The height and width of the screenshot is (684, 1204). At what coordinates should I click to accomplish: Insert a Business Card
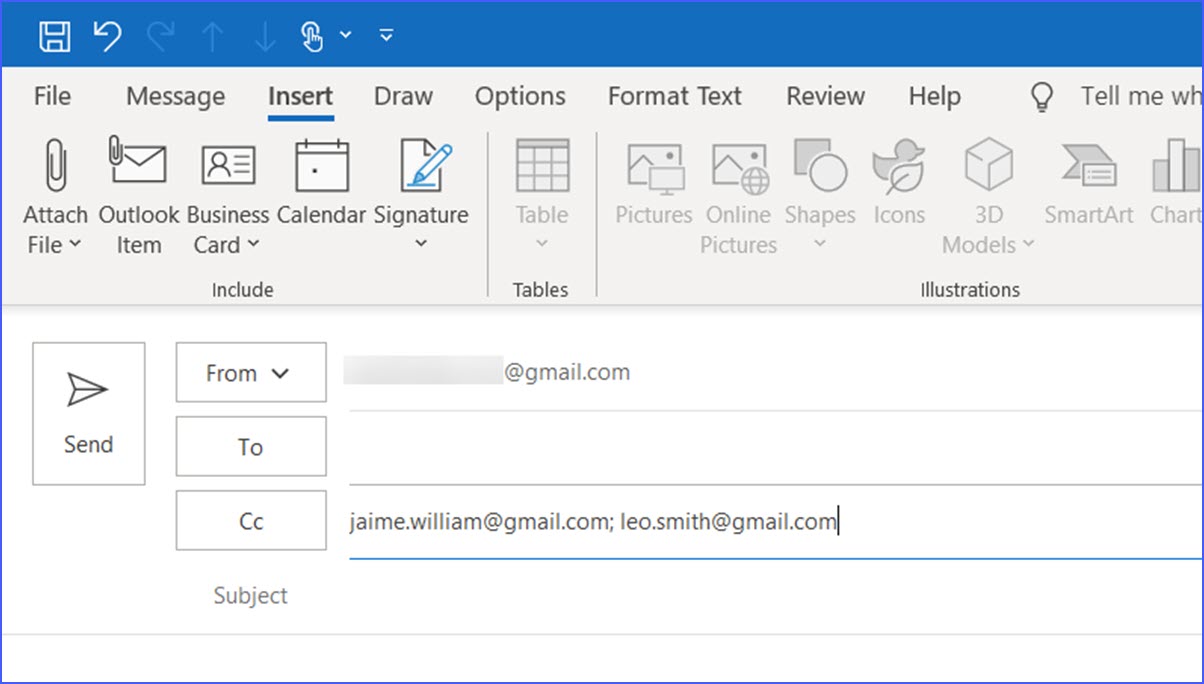tap(227, 195)
